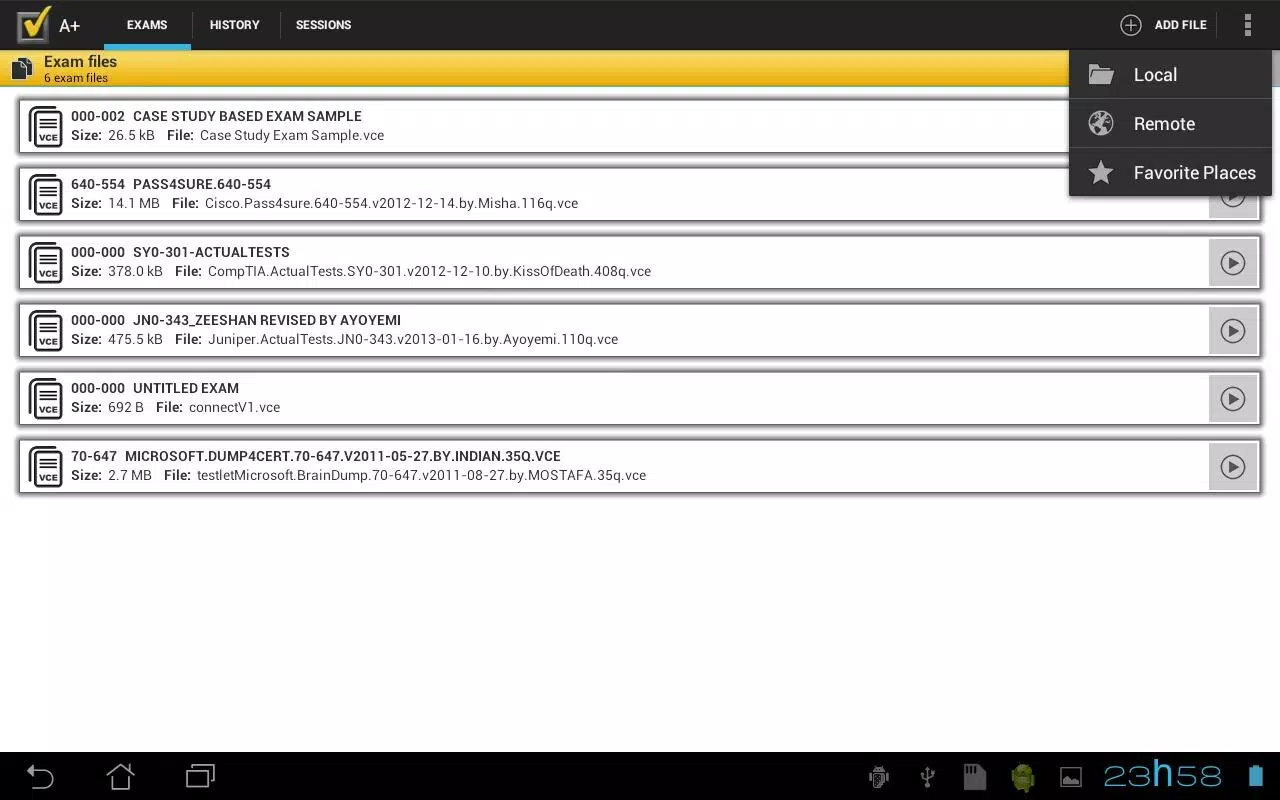Click the Juniper.ActualTests.JN0-343 file name

pos(413,339)
